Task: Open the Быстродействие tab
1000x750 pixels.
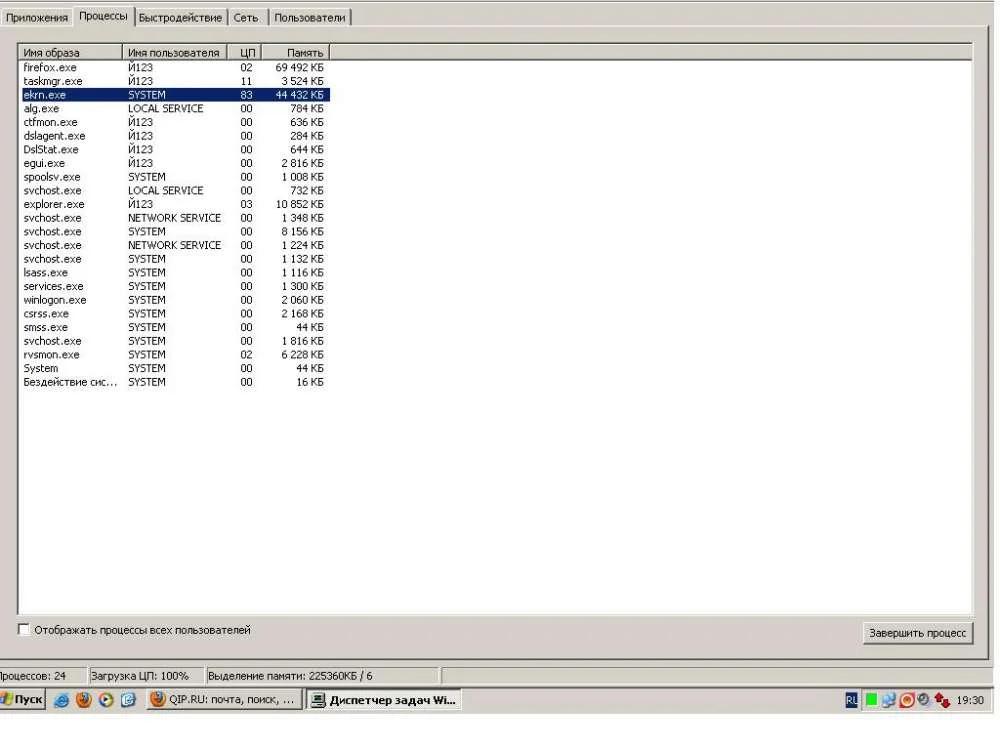Action: pos(180,18)
